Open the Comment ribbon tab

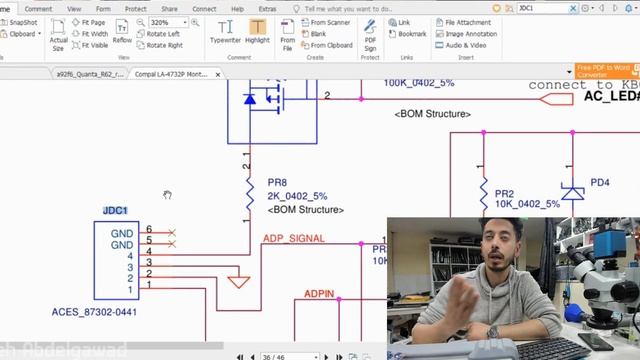38,9
